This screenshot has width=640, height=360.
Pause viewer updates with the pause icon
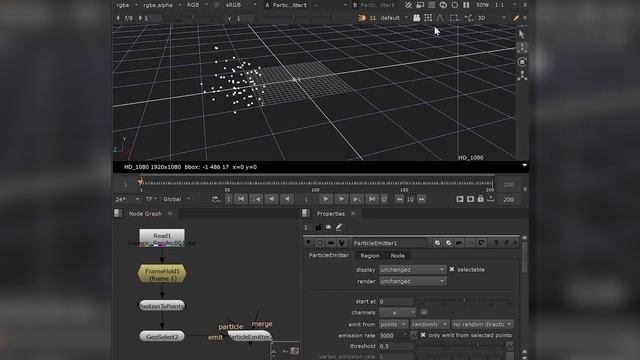[466, 5]
